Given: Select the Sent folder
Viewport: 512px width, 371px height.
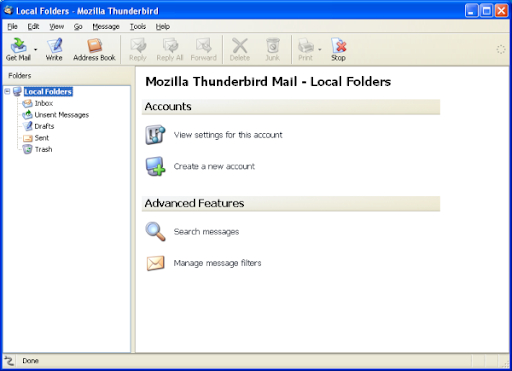Looking at the screenshot, I should click(x=42, y=138).
